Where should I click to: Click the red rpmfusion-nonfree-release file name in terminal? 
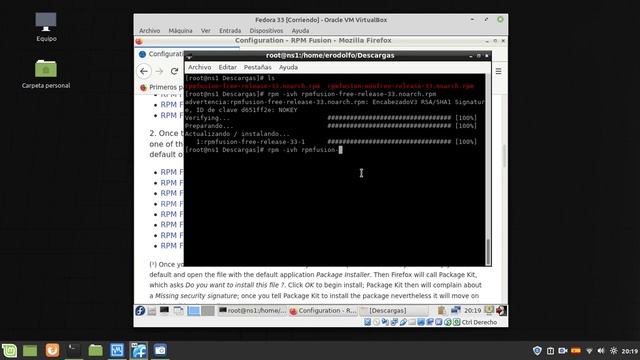(x=400, y=86)
